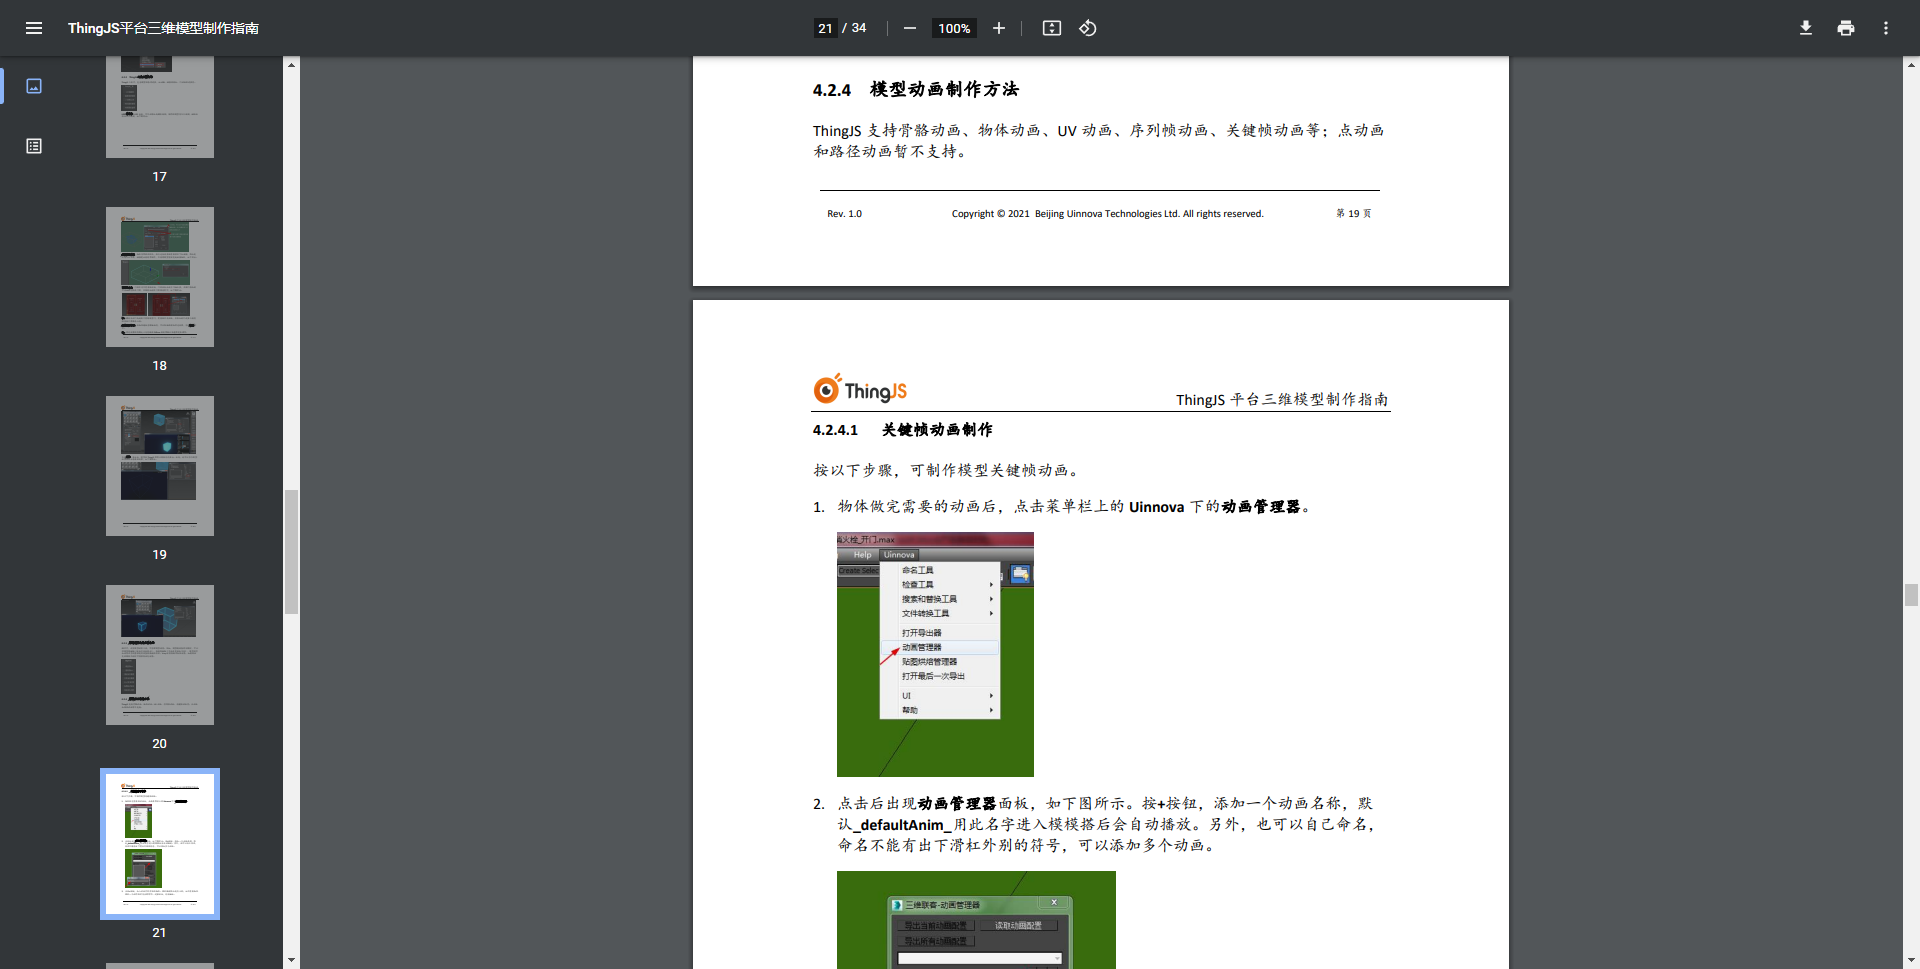Click the 100% zoom level field
This screenshot has width=1920, height=969.
coord(954,28)
